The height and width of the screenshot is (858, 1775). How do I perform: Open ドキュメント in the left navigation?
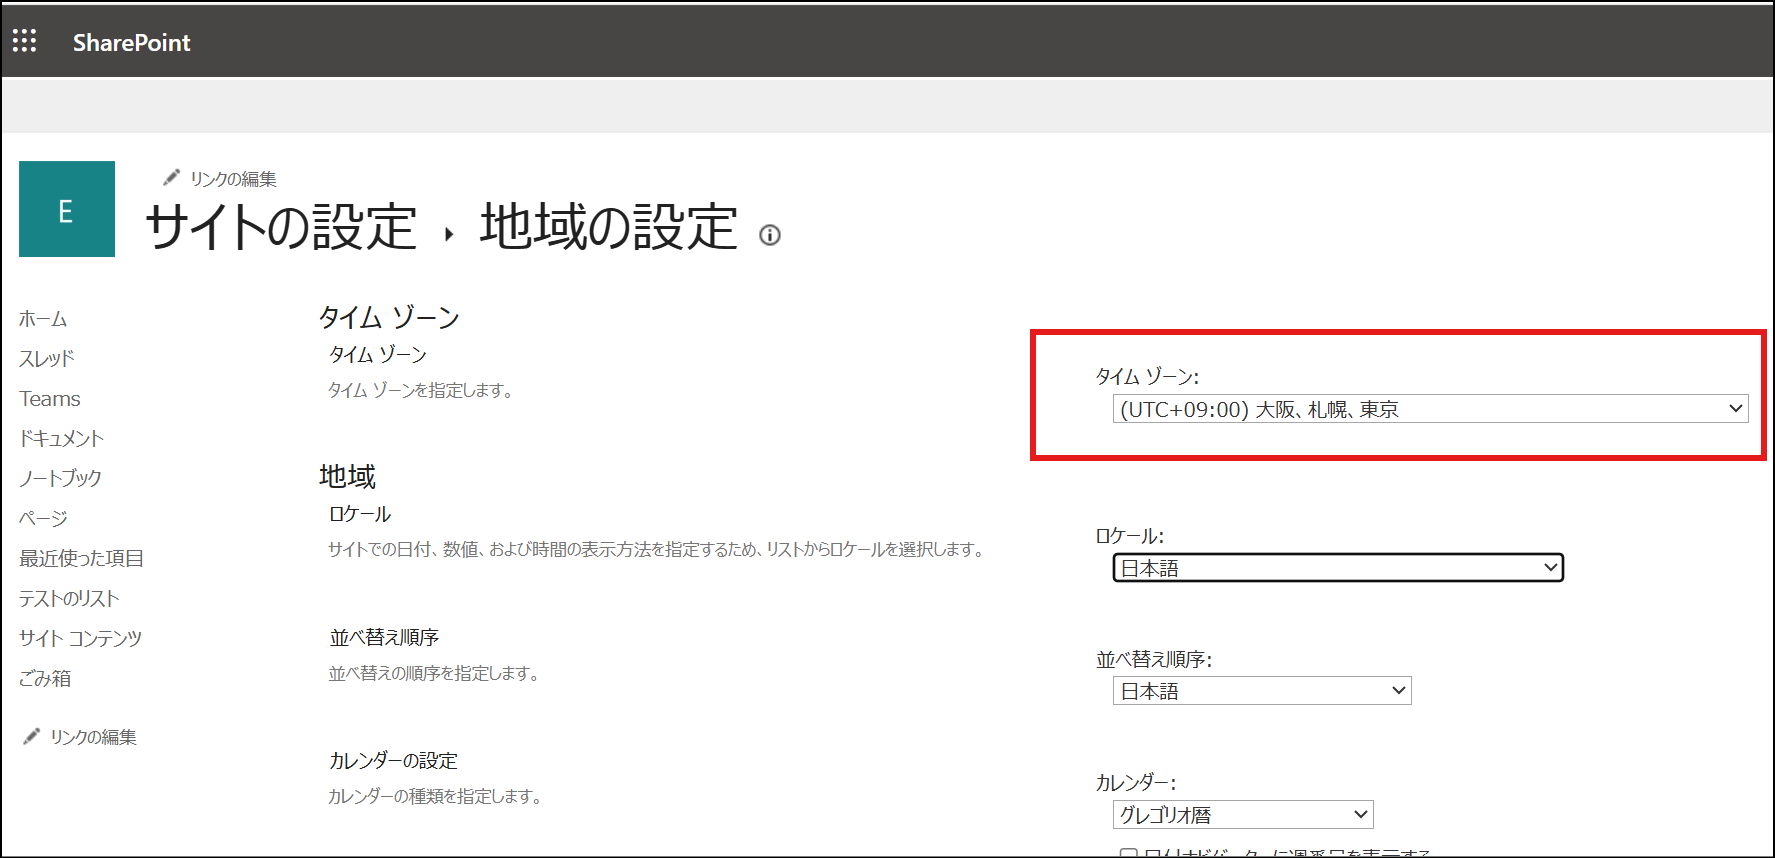pos(61,438)
